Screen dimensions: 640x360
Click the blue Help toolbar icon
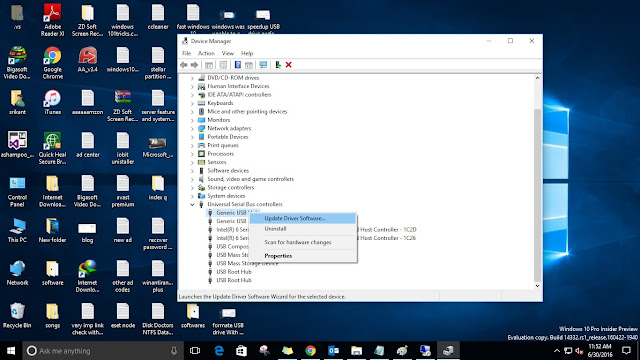point(238,65)
